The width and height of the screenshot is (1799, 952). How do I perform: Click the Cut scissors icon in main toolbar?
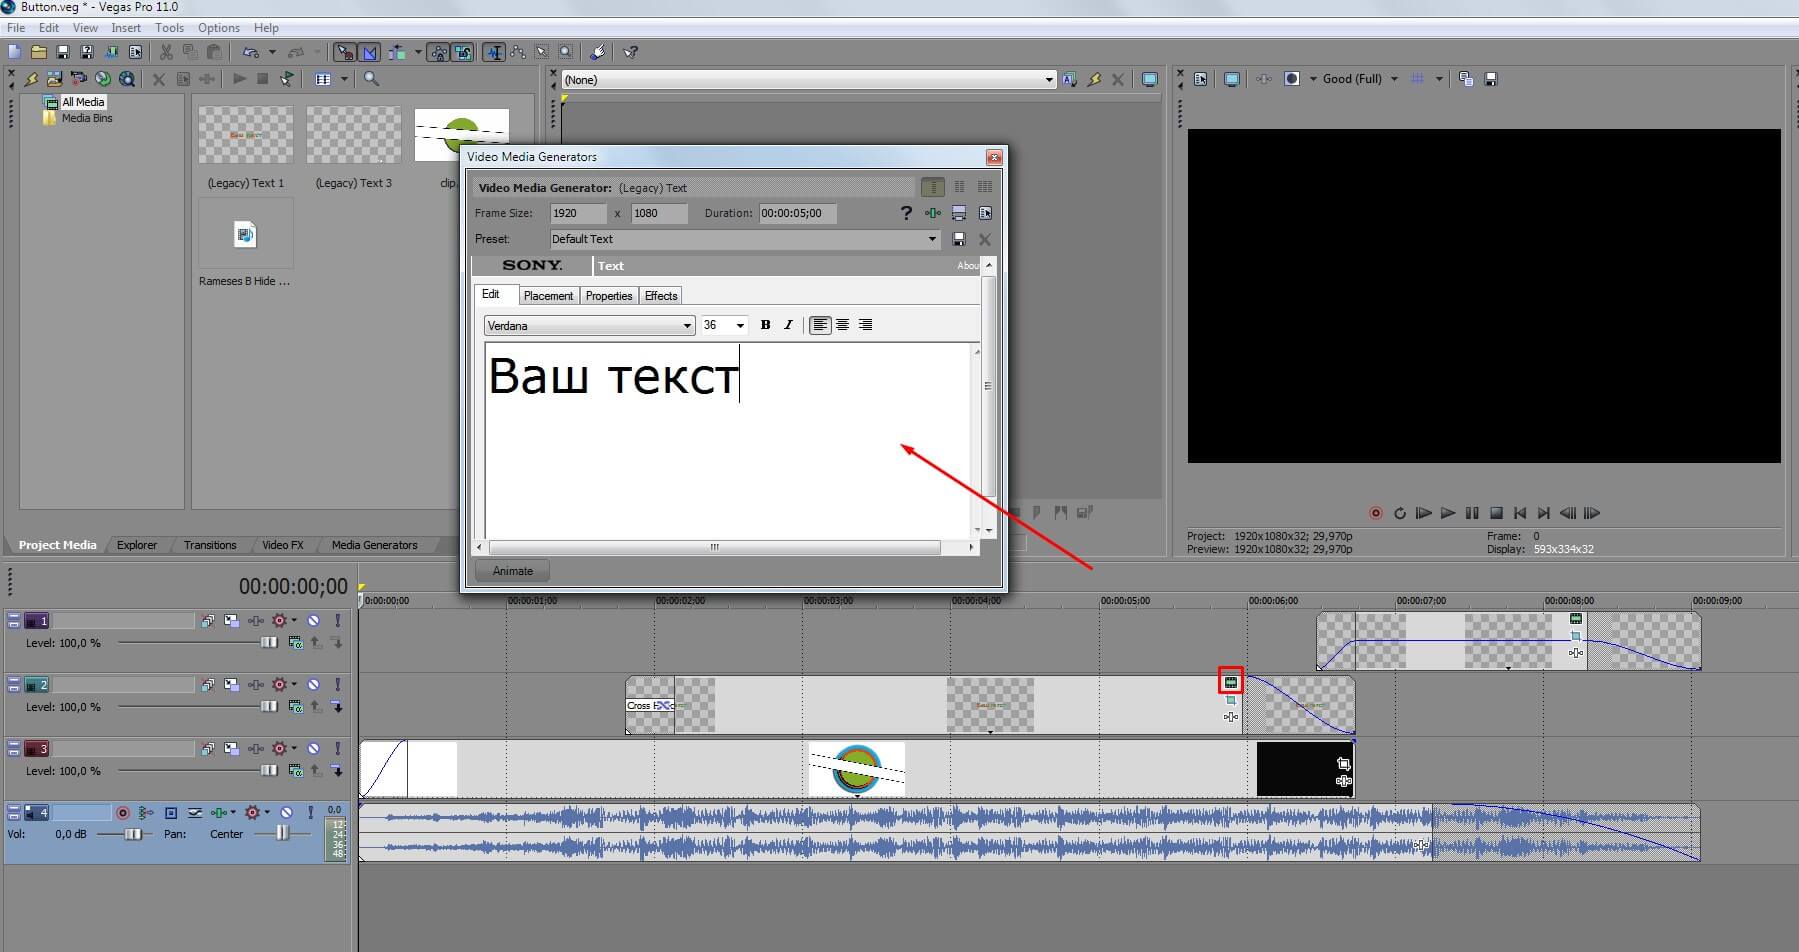pos(166,52)
